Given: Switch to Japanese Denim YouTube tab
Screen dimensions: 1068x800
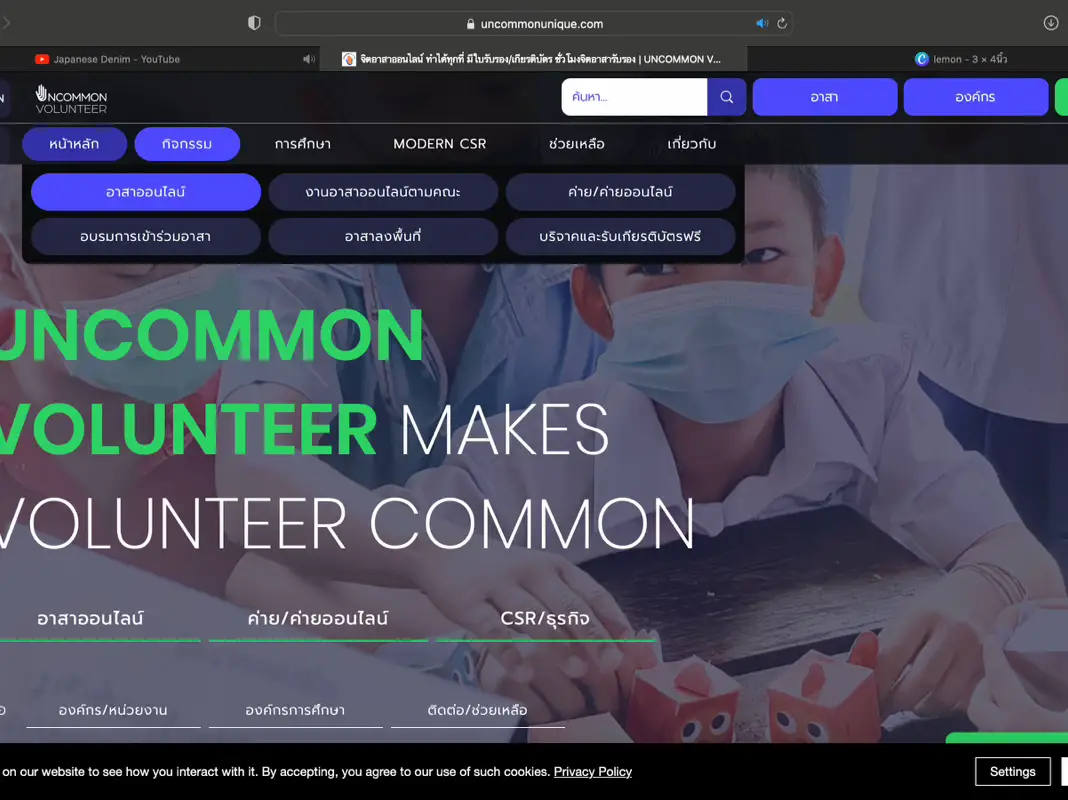Looking at the screenshot, I should [116, 59].
